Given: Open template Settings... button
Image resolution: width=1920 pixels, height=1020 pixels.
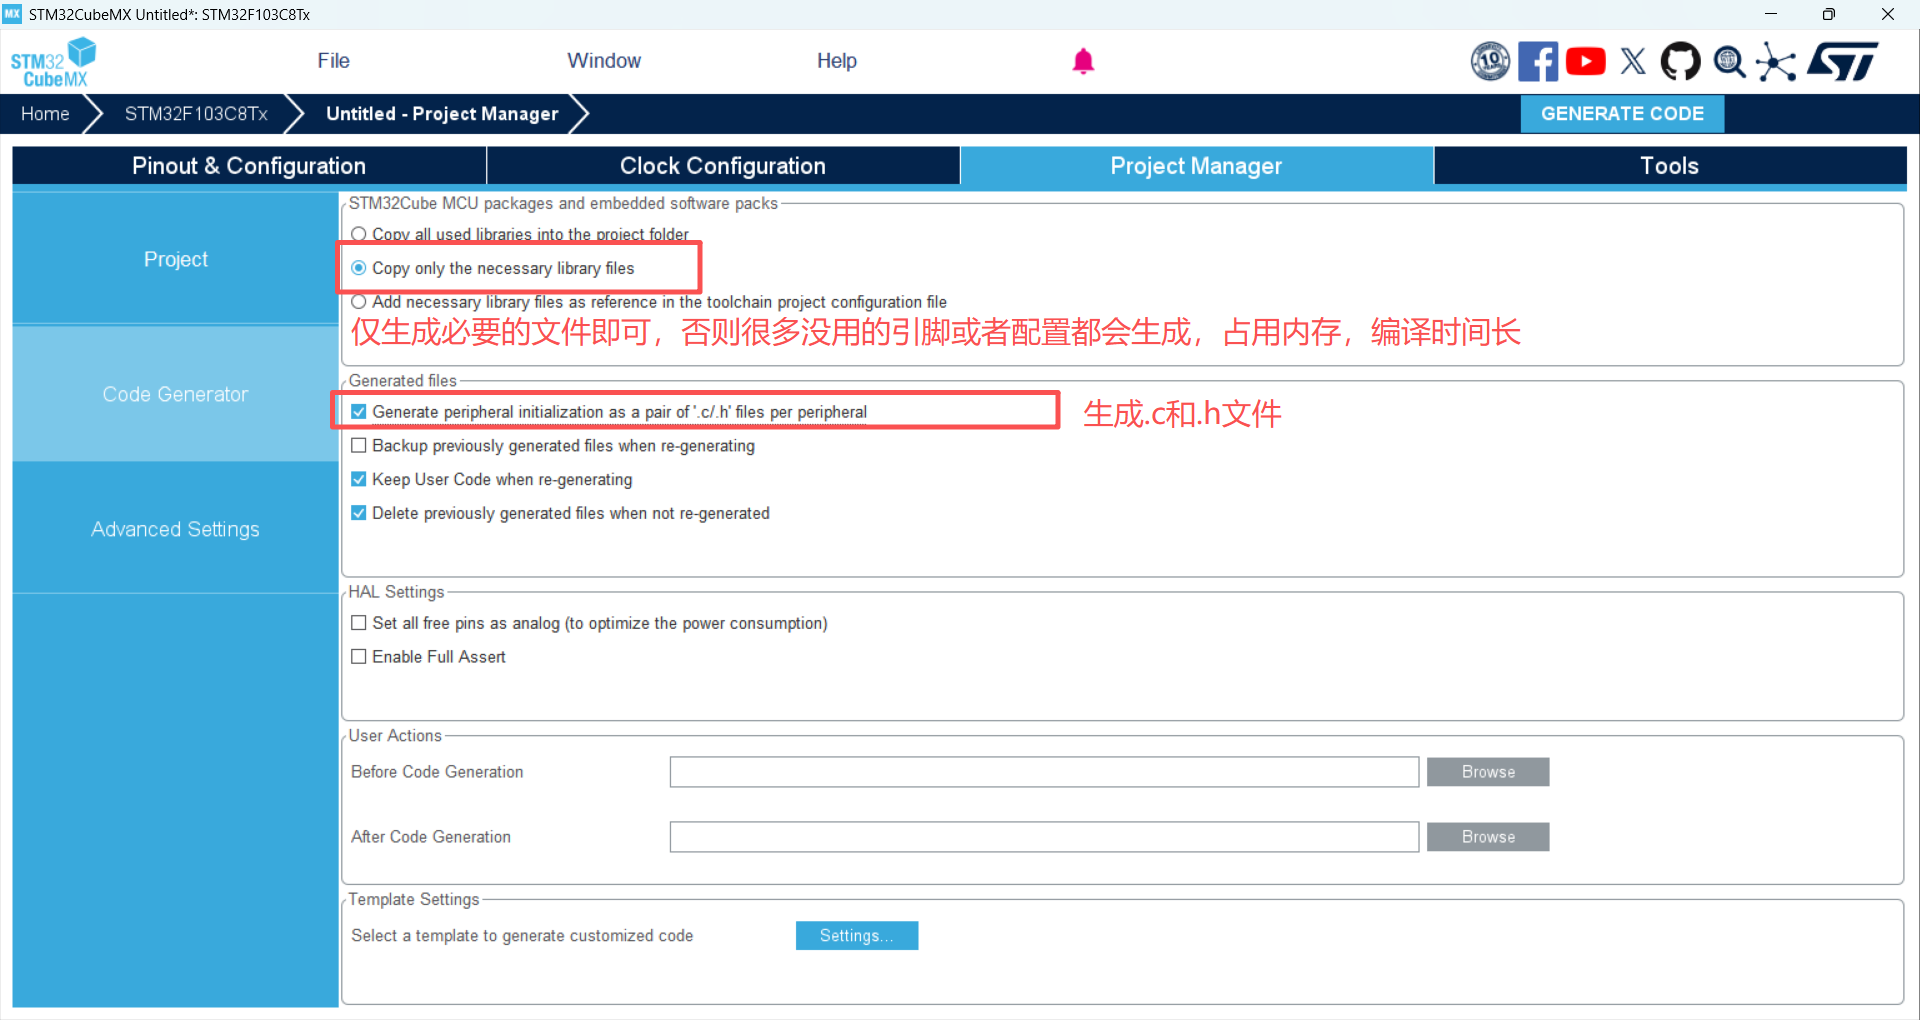Looking at the screenshot, I should (857, 936).
